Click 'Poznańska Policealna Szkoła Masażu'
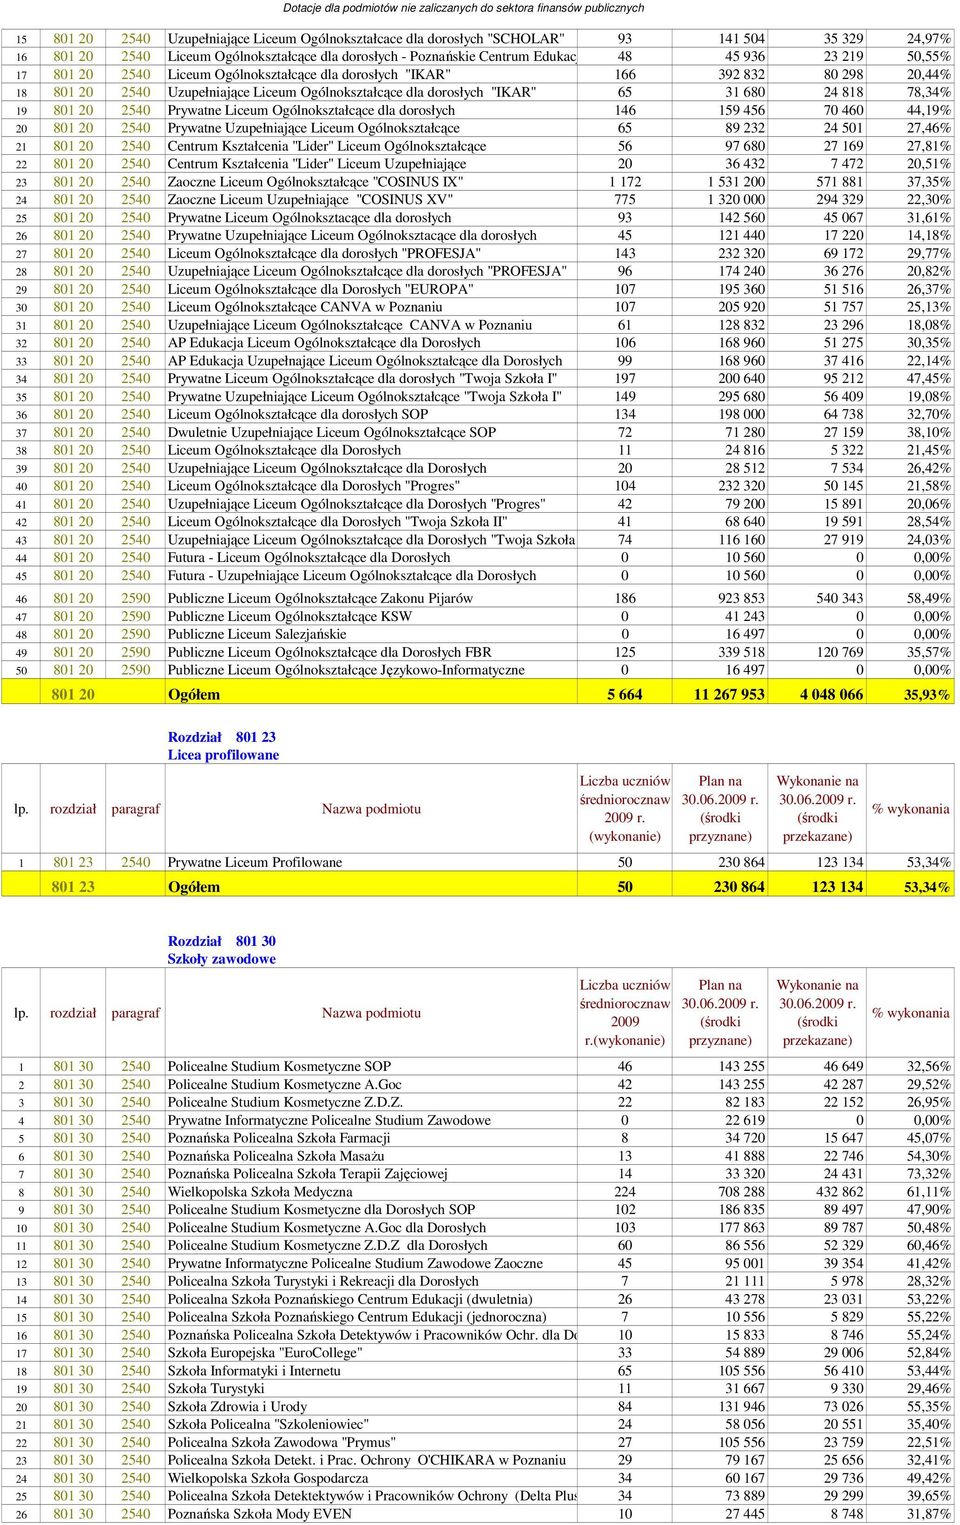This screenshot has height=1525, width=960. pos(276,1156)
